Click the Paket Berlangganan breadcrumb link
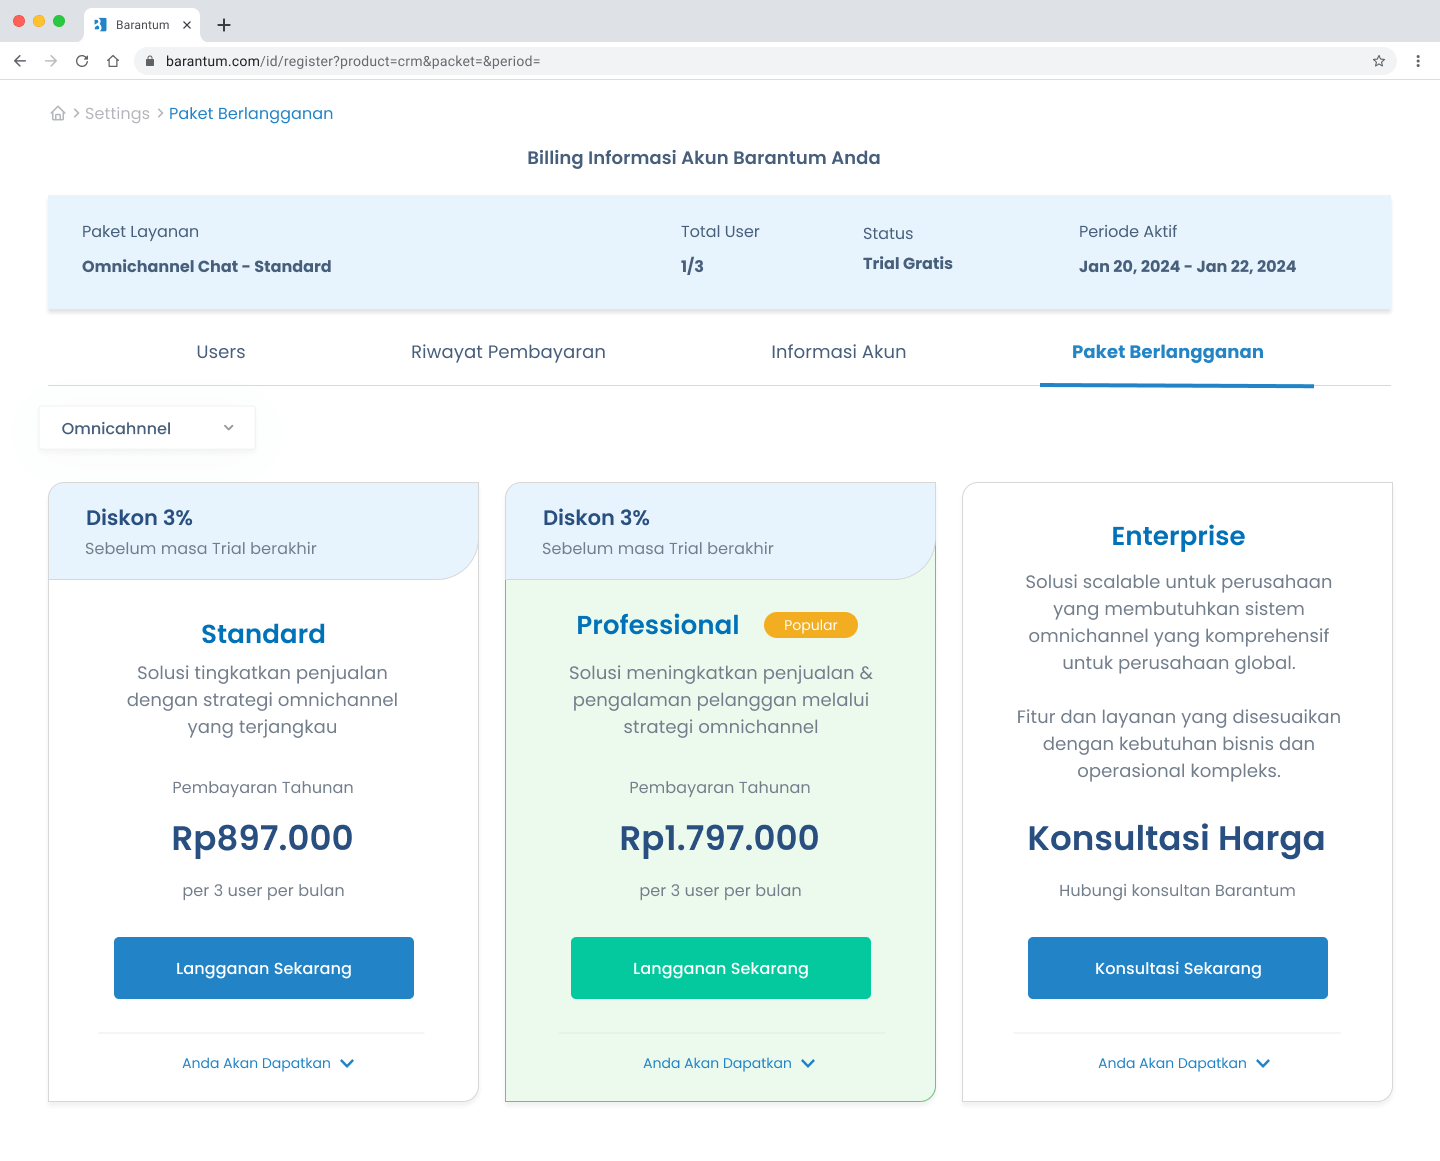This screenshot has width=1440, height=1161. point(251,114)
